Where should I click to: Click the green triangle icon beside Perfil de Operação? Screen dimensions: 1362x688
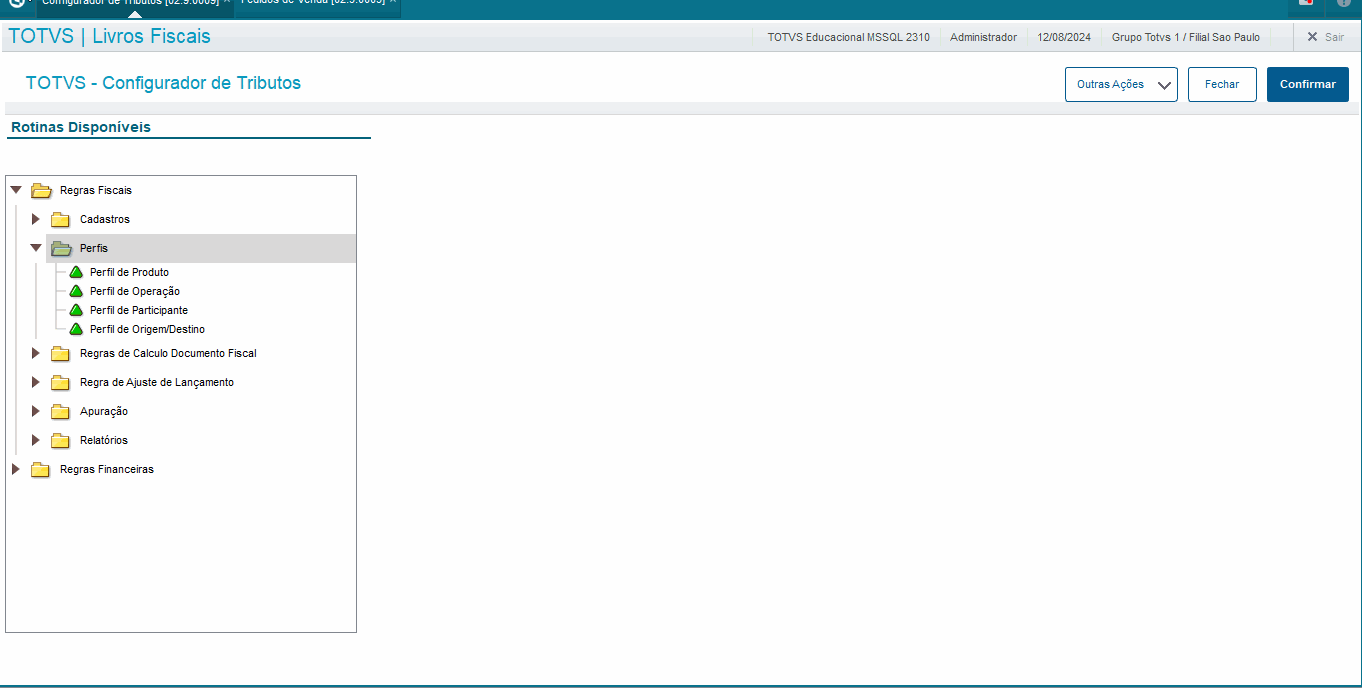76,291
